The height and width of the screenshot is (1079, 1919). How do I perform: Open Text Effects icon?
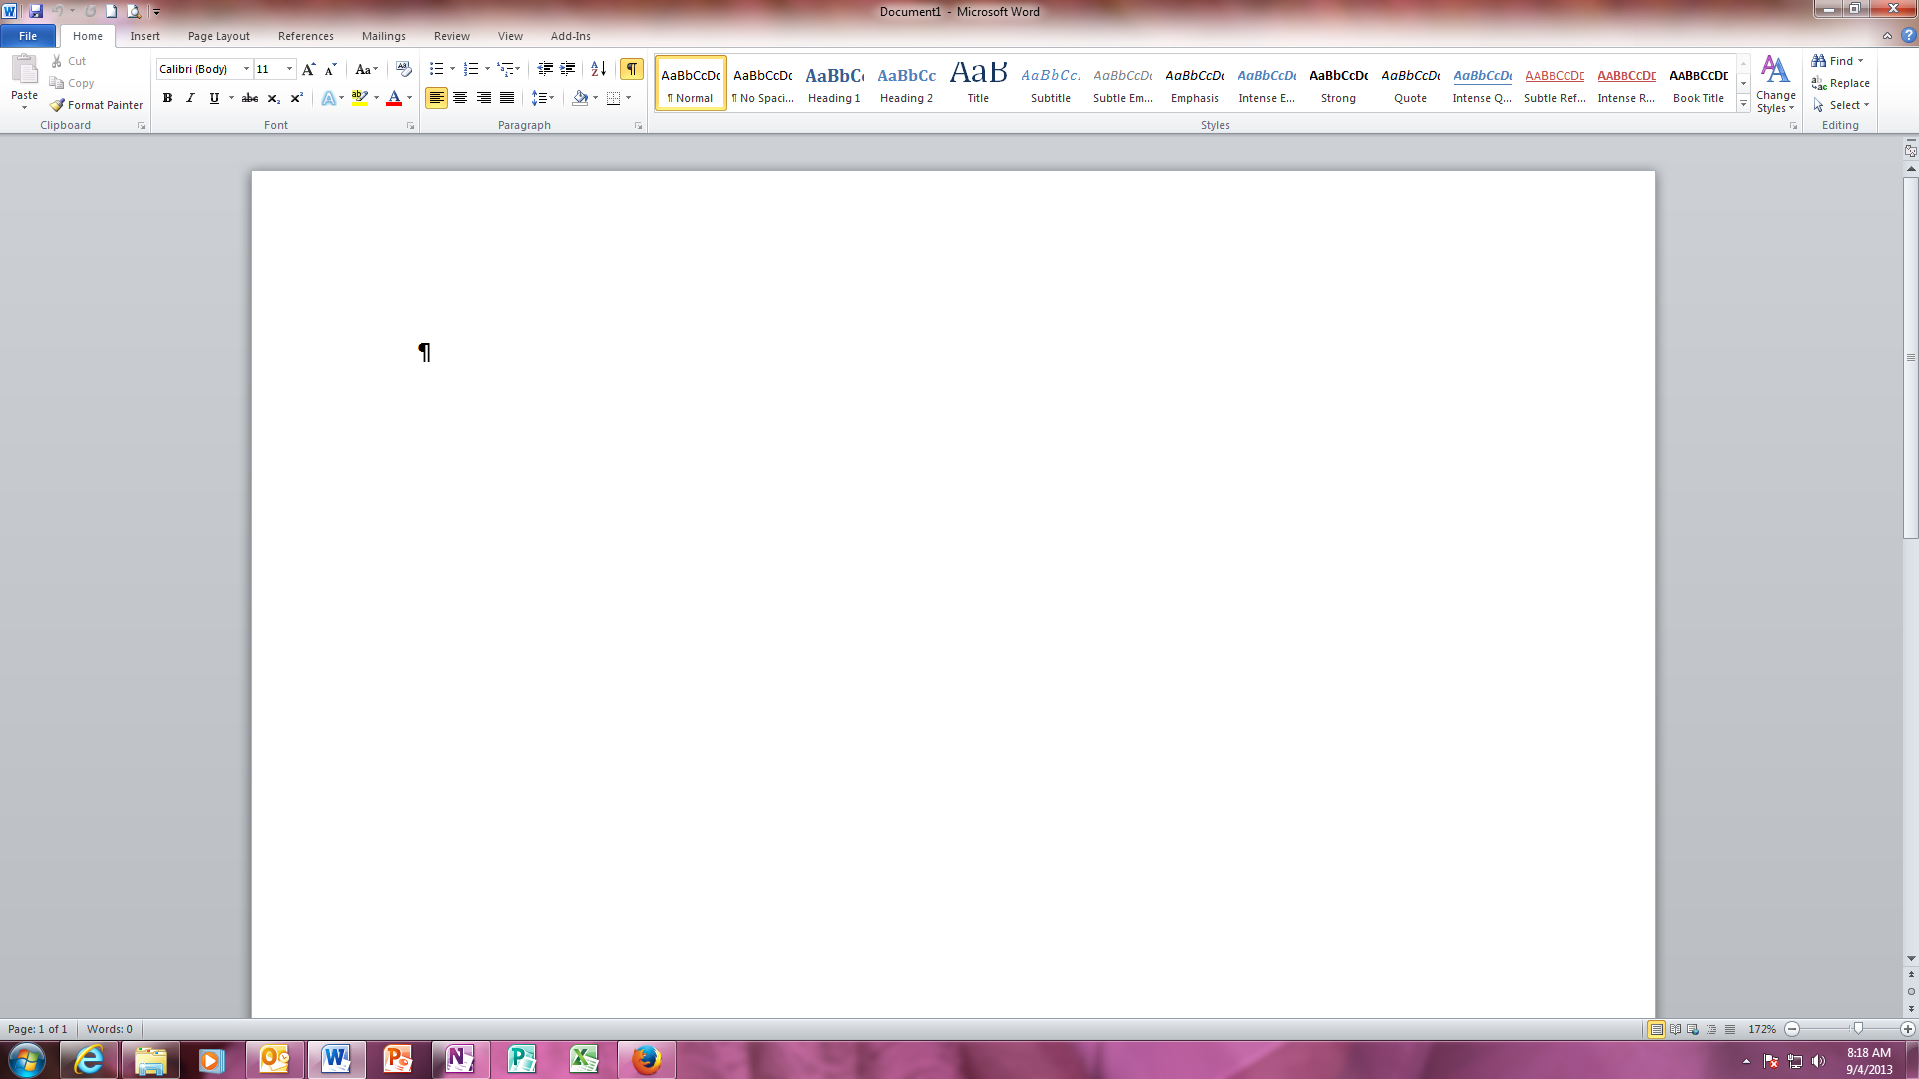(x=329, y=98)
